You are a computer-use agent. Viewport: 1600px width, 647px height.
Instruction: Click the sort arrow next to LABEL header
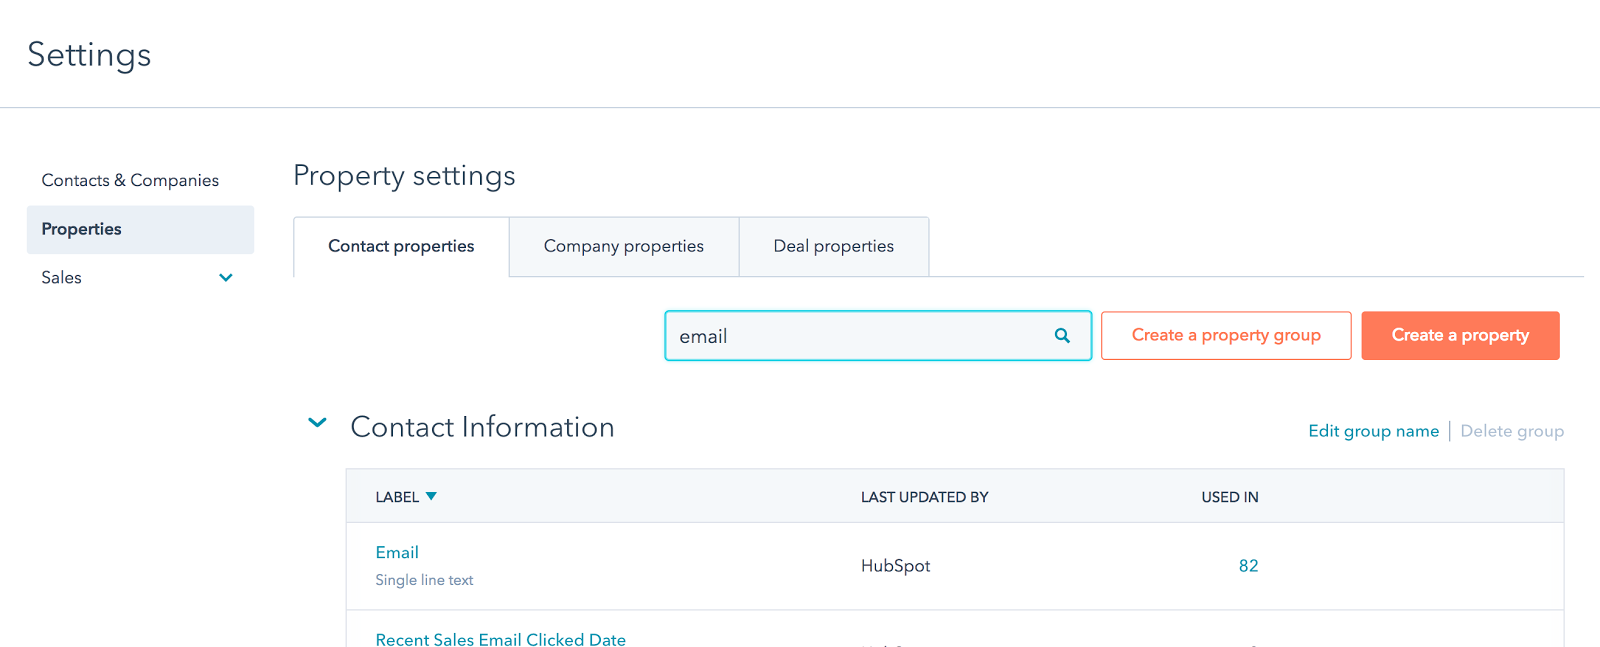[432, 496]
